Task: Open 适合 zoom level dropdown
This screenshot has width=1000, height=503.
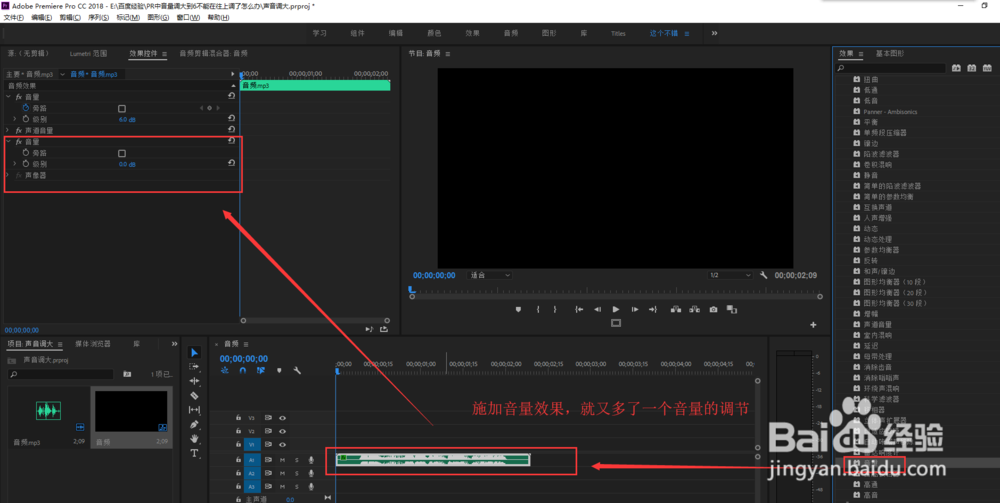Action: pyautogui.click(x=490, y=275)
